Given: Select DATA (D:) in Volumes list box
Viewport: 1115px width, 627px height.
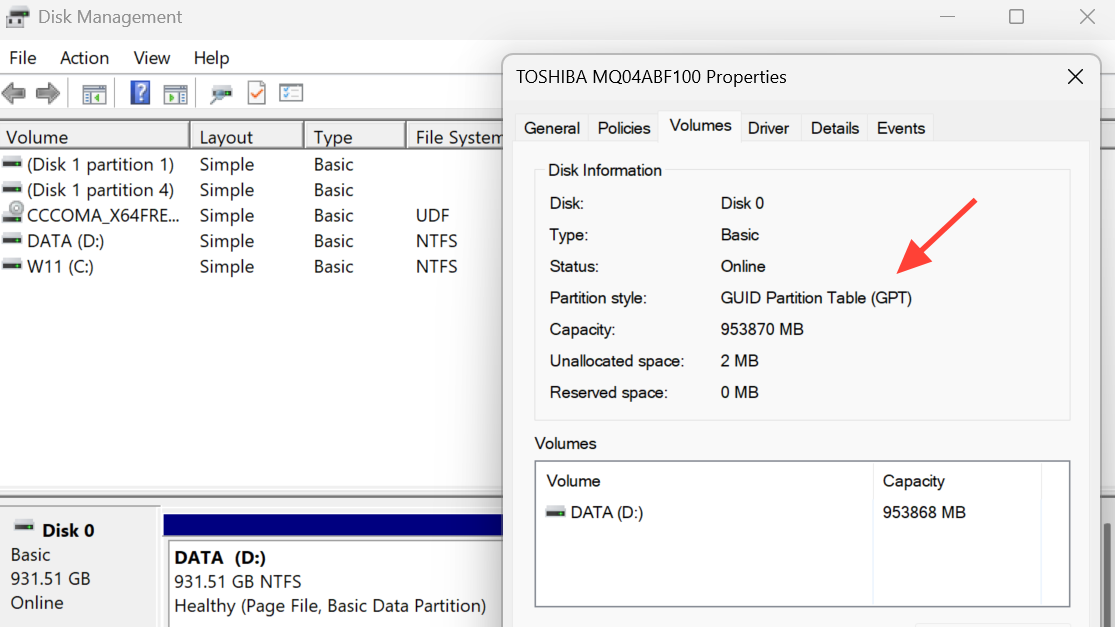Looking at the screenshot, I should pyautogui.click(x=606, y=513).
